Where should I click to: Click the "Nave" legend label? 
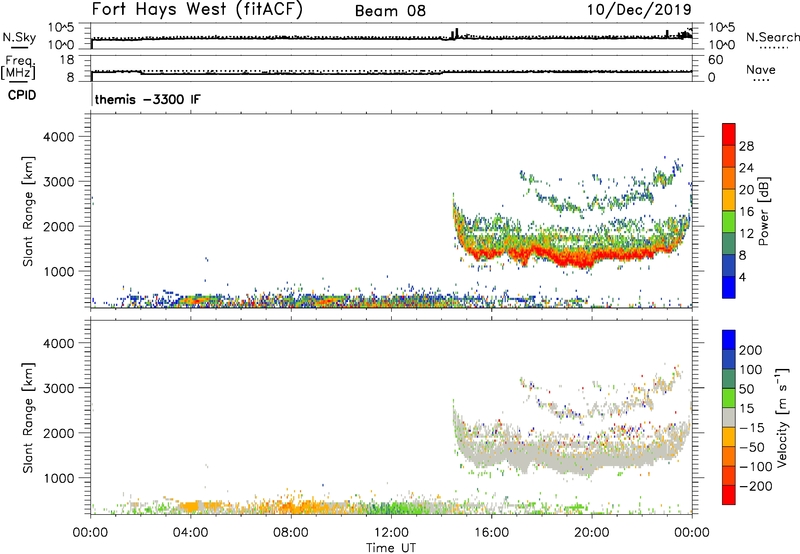click(761, 69)
